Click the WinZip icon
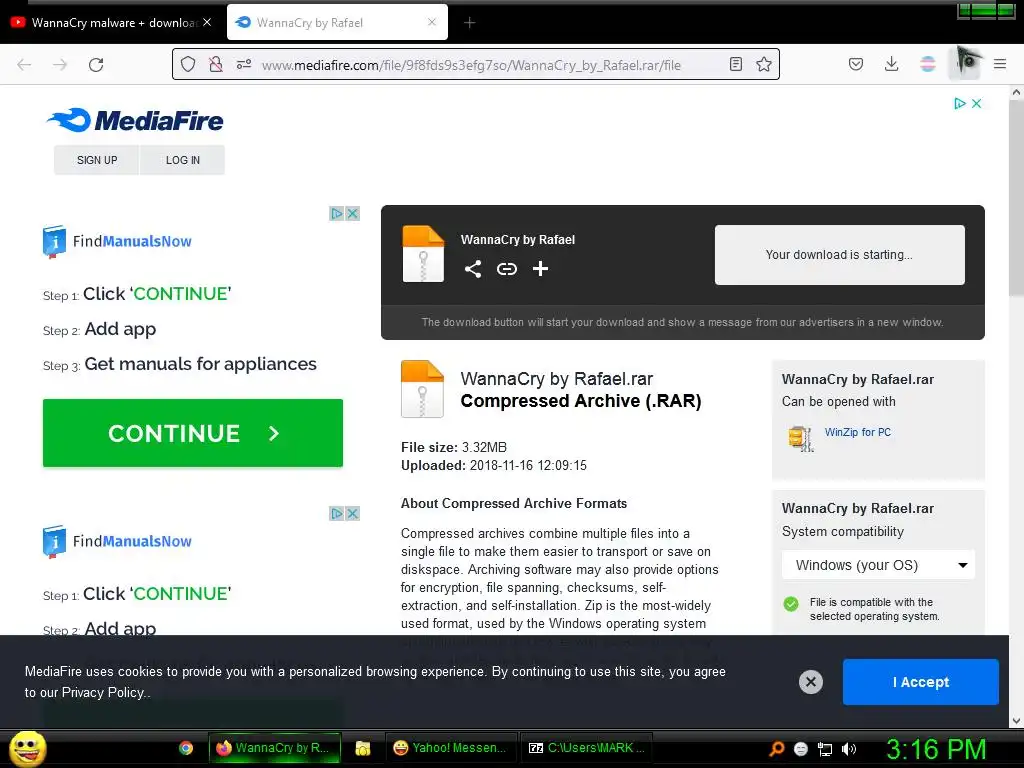This screenshot has height=768, width=1024. (x=801, y=438)
